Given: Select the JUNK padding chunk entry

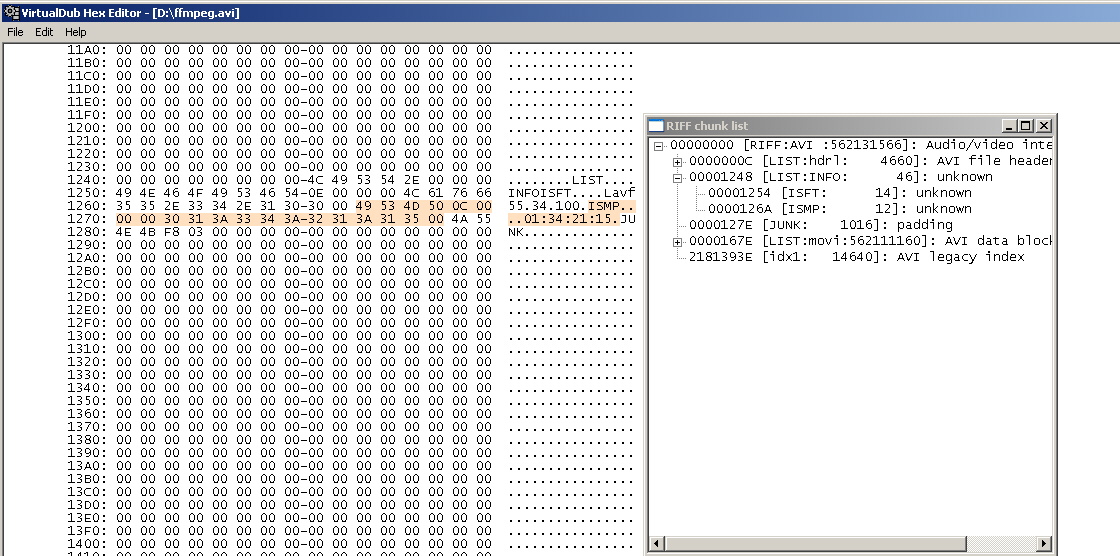Looking at the screenshot, I should [x=820, y=224].
